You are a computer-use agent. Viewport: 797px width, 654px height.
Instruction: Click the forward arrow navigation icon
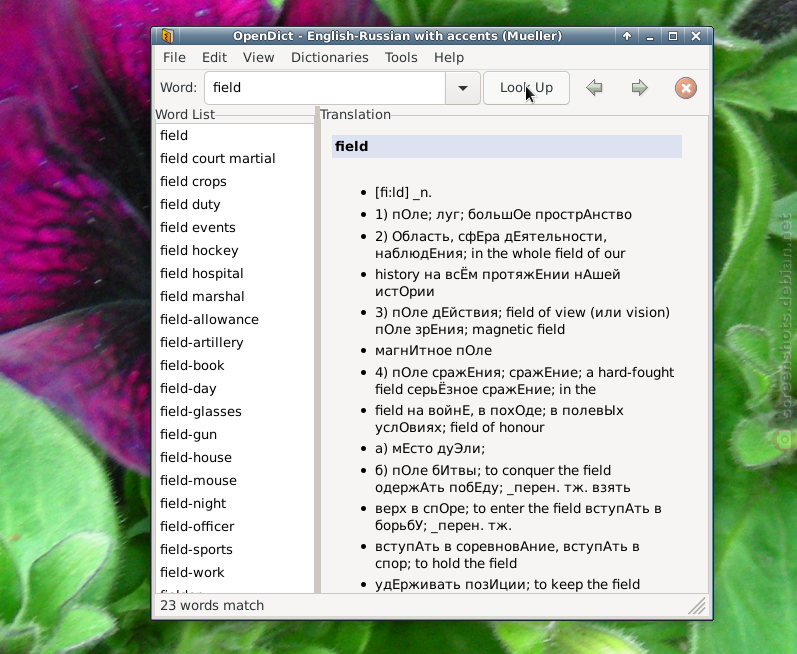[639, 88]
